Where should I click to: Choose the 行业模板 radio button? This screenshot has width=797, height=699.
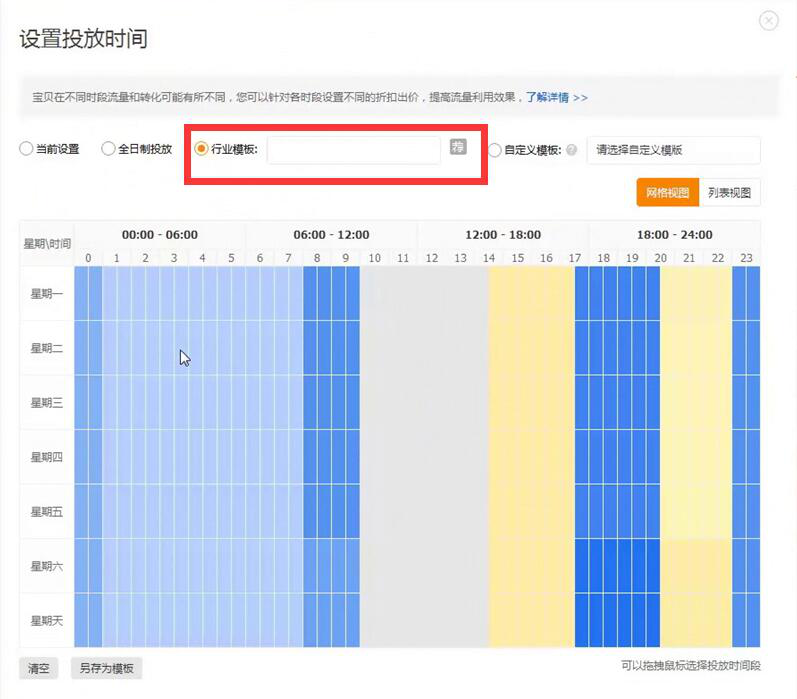(x=201, y=149)
